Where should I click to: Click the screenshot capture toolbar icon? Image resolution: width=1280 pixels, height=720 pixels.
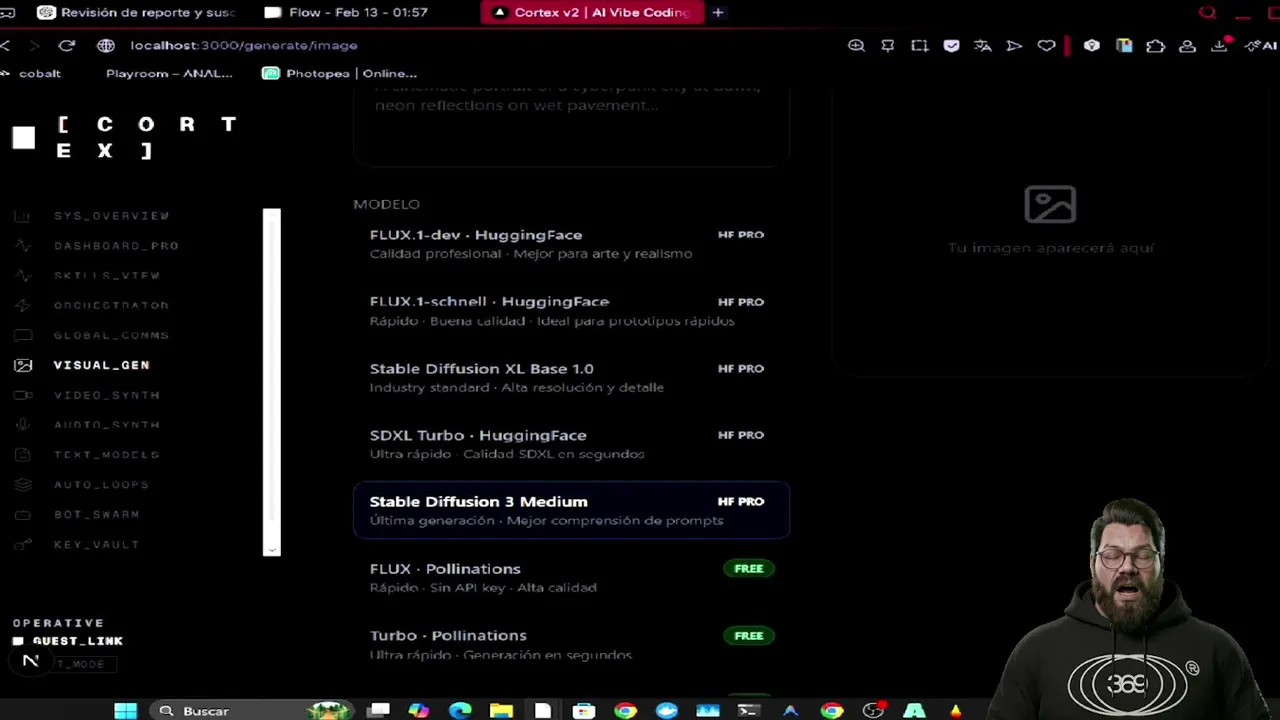coord(919,45)
